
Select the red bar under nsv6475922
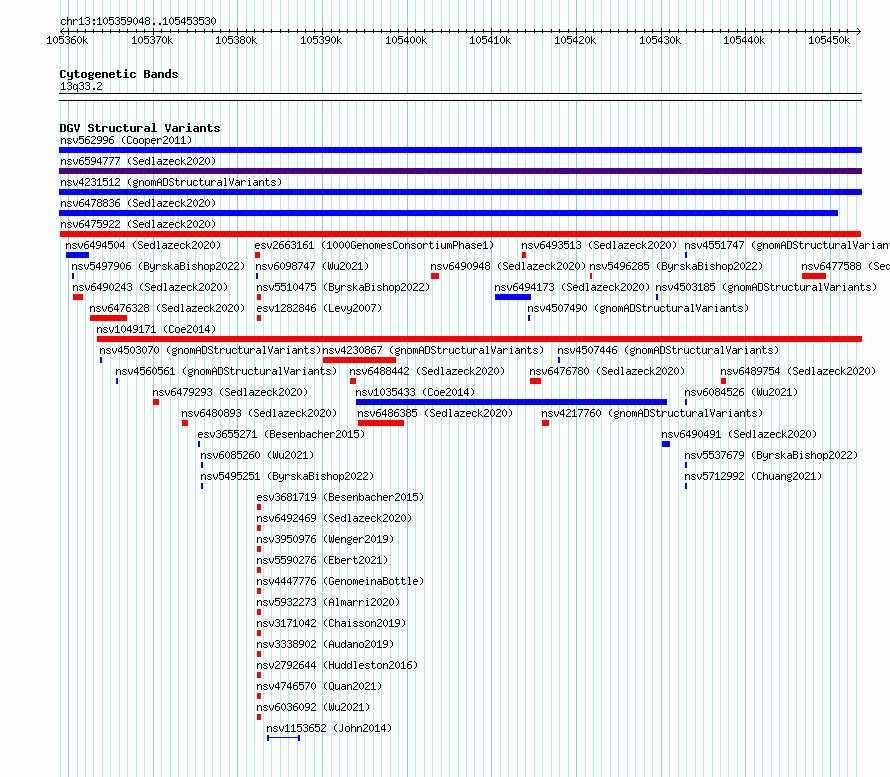[x=460, y=234]
